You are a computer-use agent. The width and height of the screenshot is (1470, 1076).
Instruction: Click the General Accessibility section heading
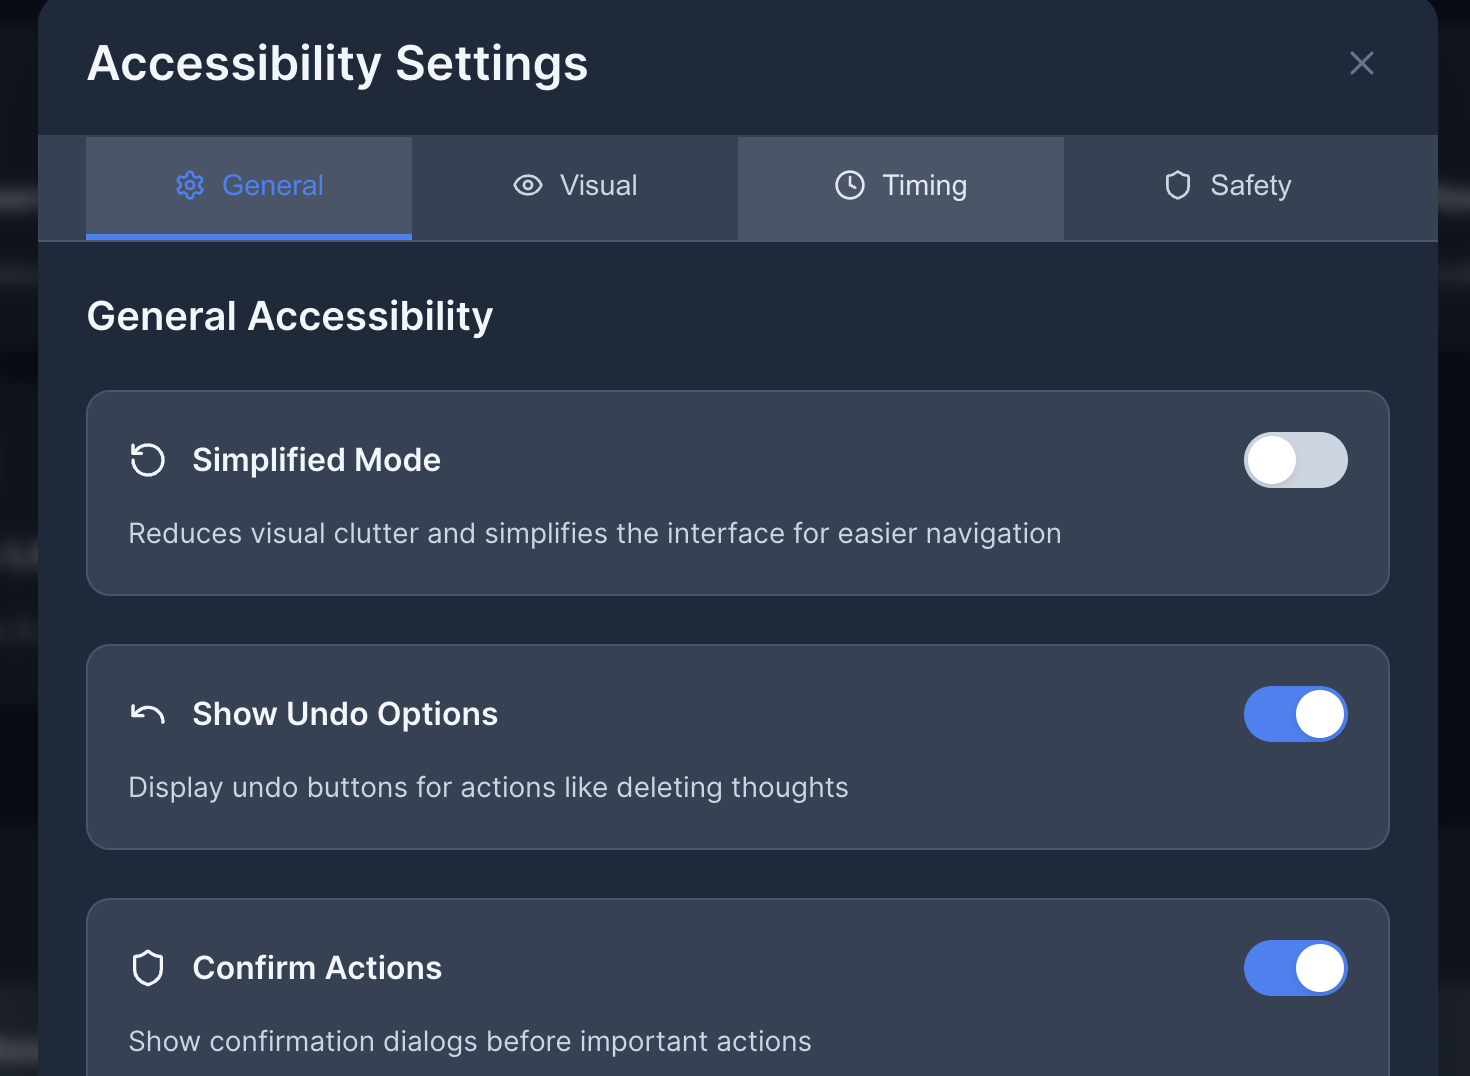tap(290, 316)
